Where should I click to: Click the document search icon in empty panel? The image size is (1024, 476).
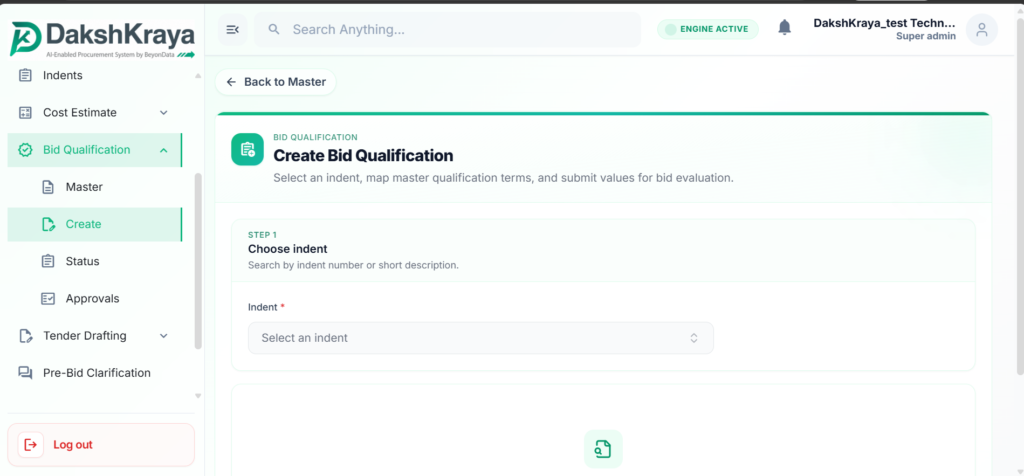click(x=603, y=449)
